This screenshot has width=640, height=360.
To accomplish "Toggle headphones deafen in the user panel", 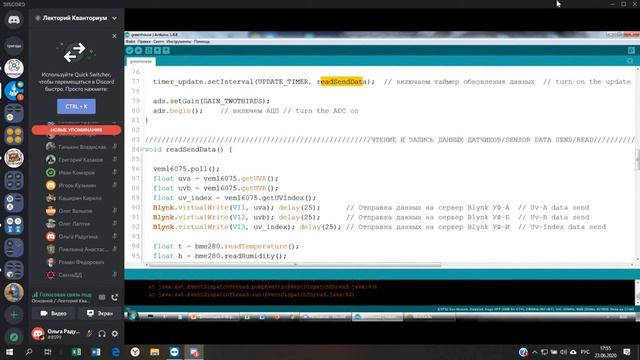I will [102, 333].
